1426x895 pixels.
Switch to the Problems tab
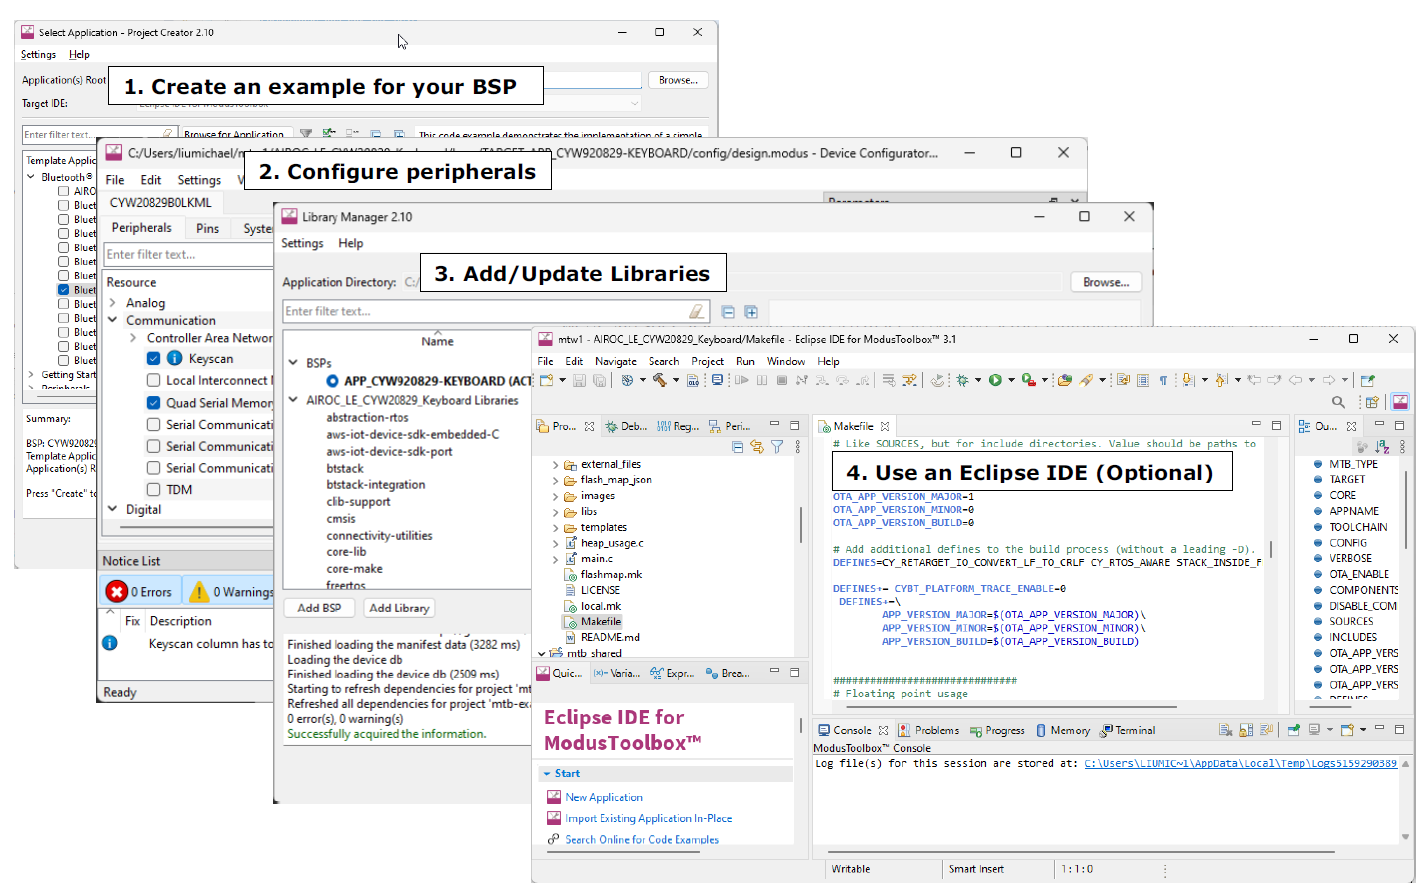coord(928,730)
